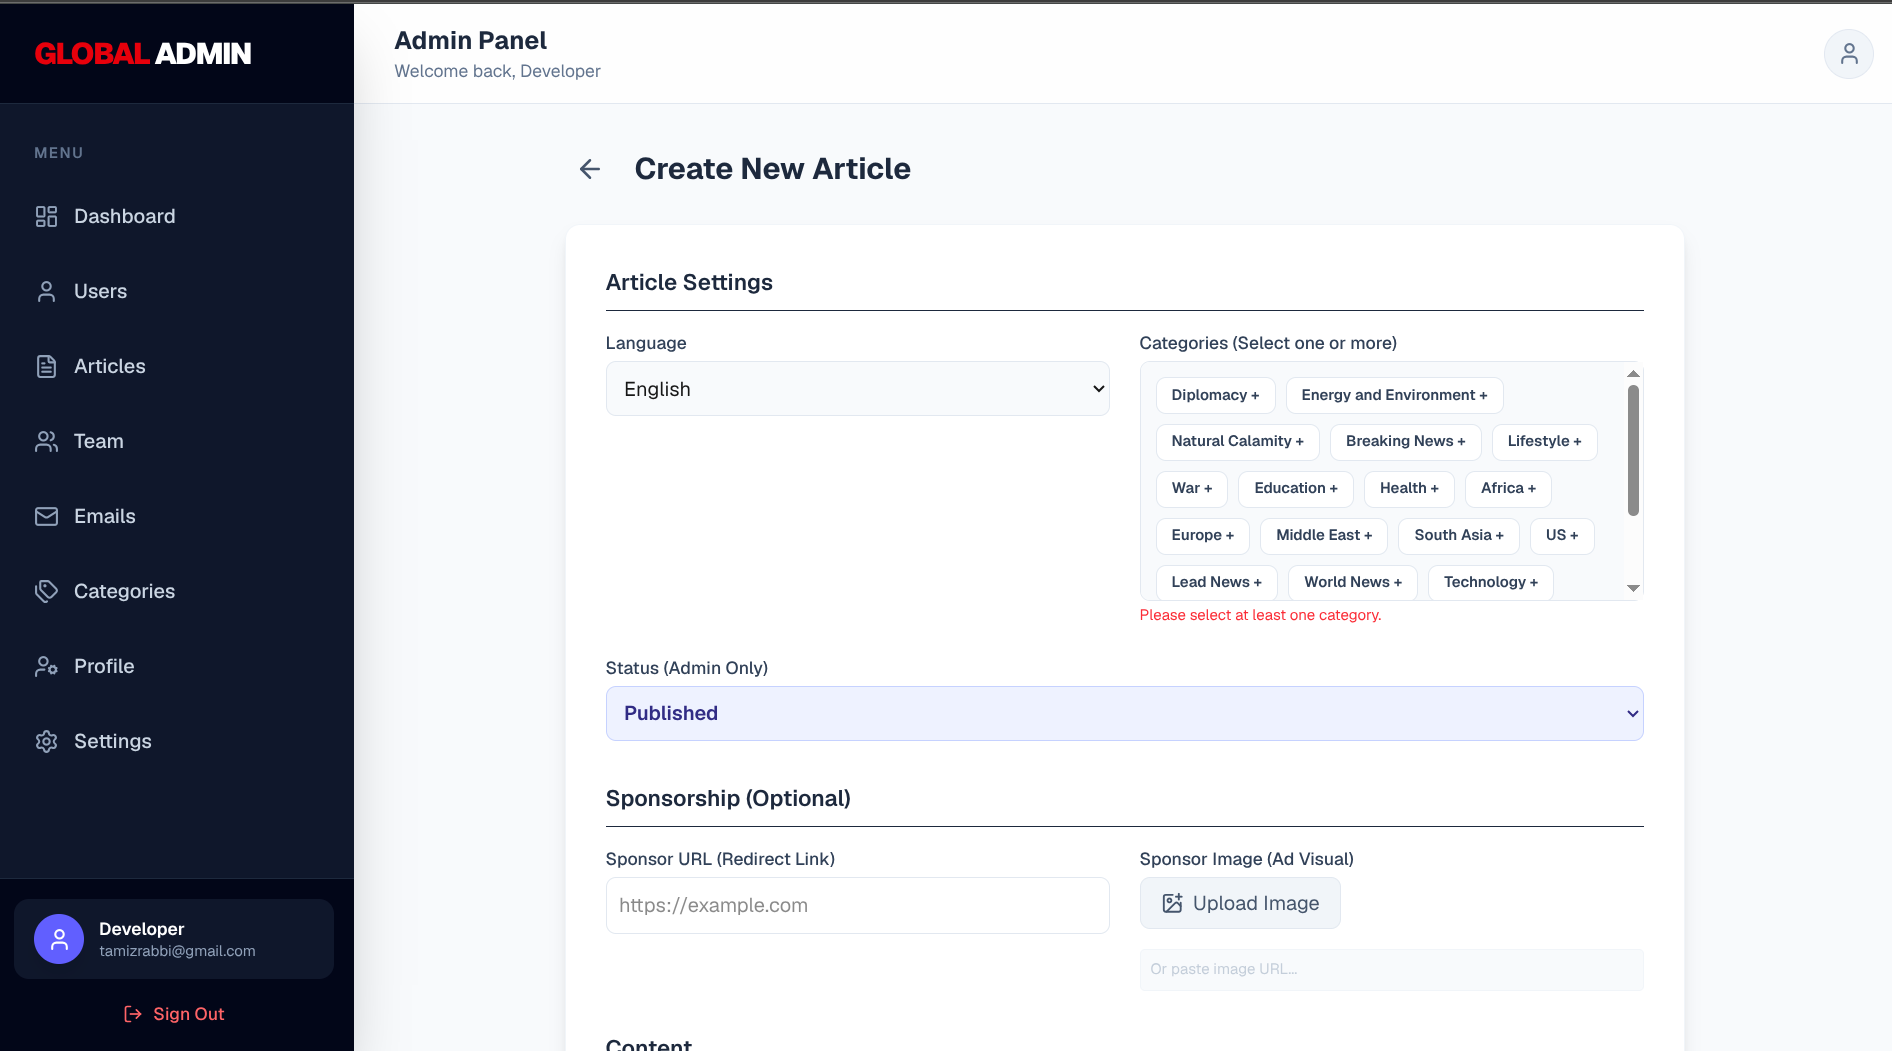Viewport: 1892px width, 1051px height.
Task: Click the paste image URL field
Action: [1391, 969]
